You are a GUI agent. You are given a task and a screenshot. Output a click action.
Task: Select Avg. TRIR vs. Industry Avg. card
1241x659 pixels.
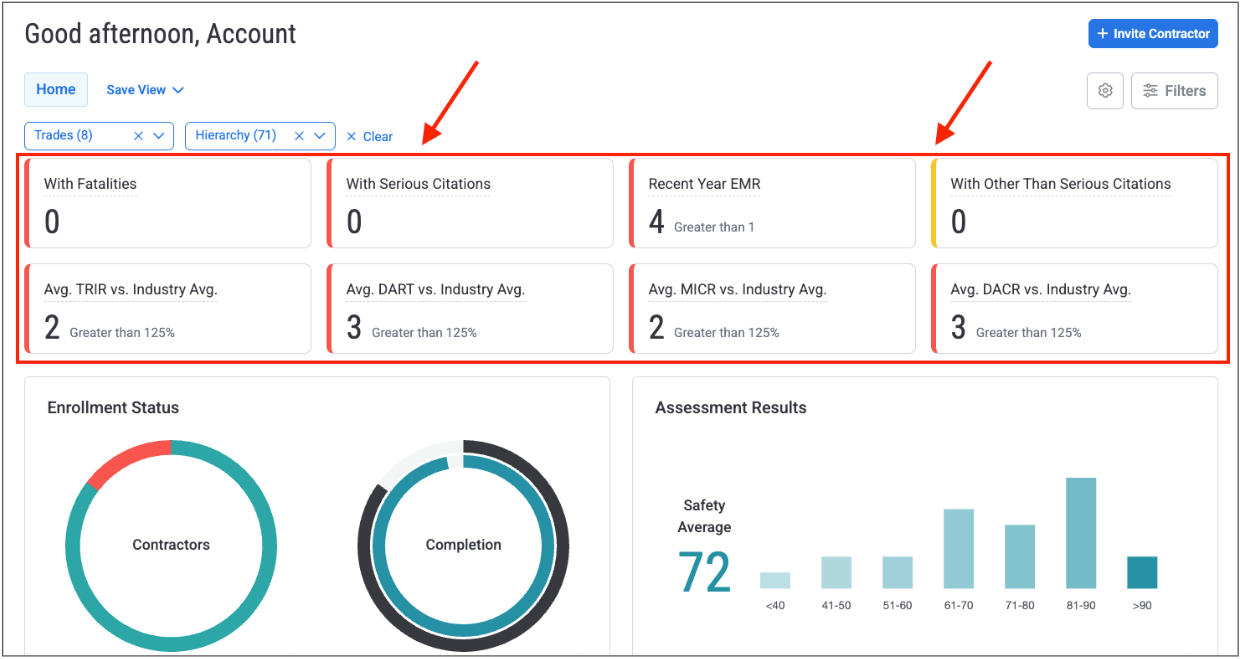pos(168,308)
